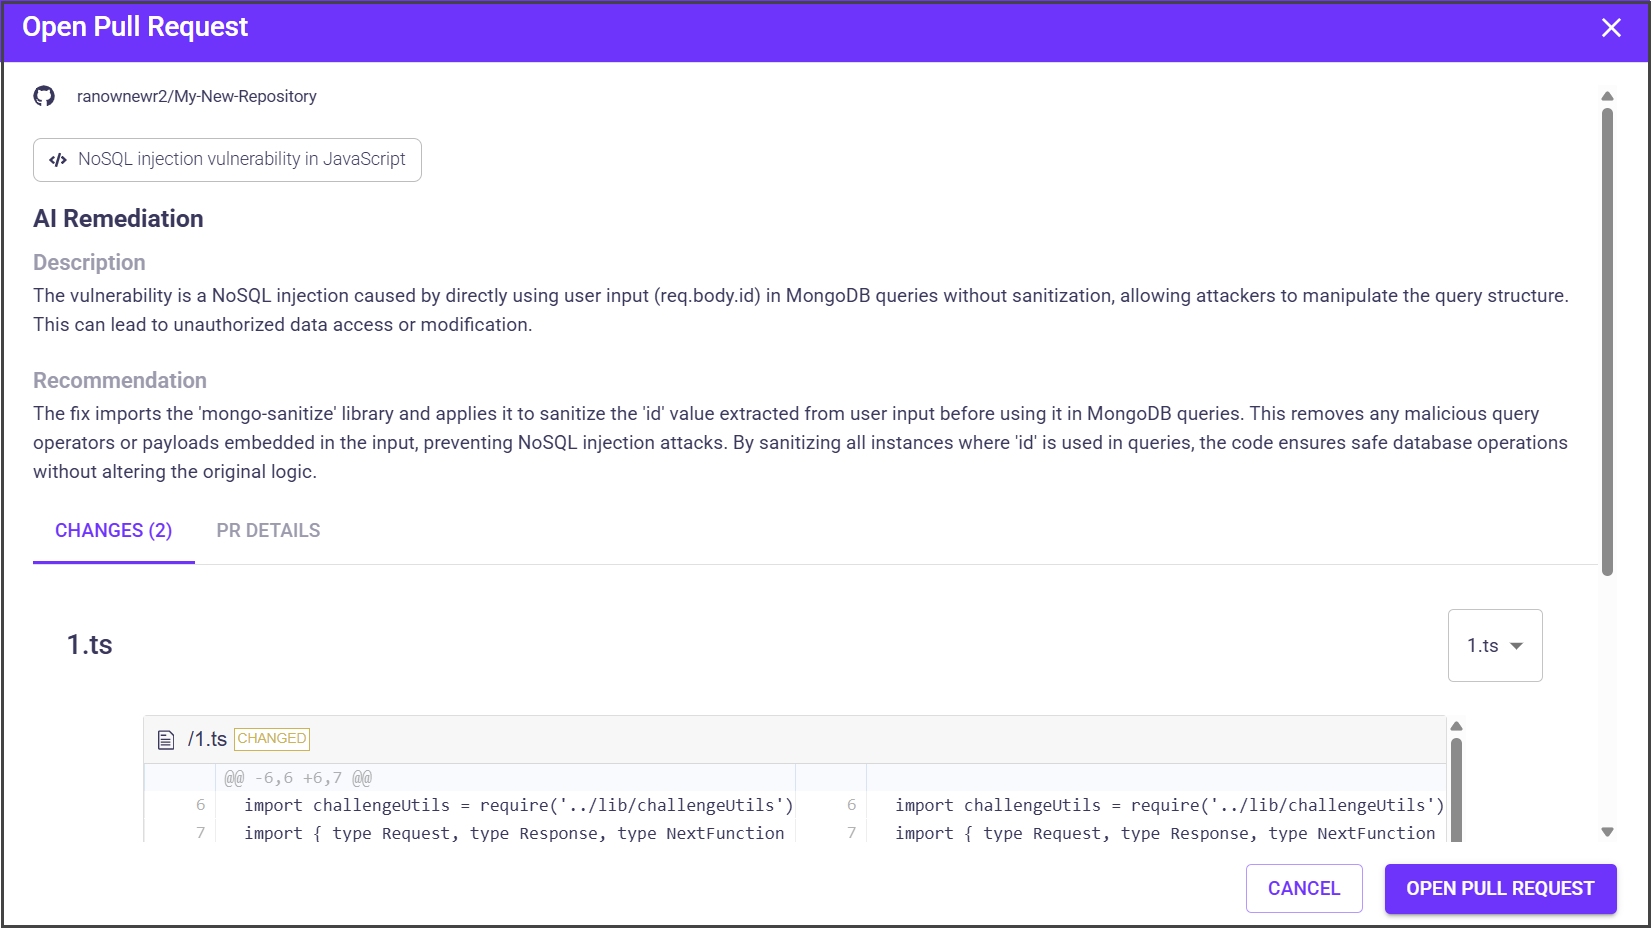1651x929 pixels.
Task: Click the dialog scrollbar's down arrow
Action: pos(1607,832)
